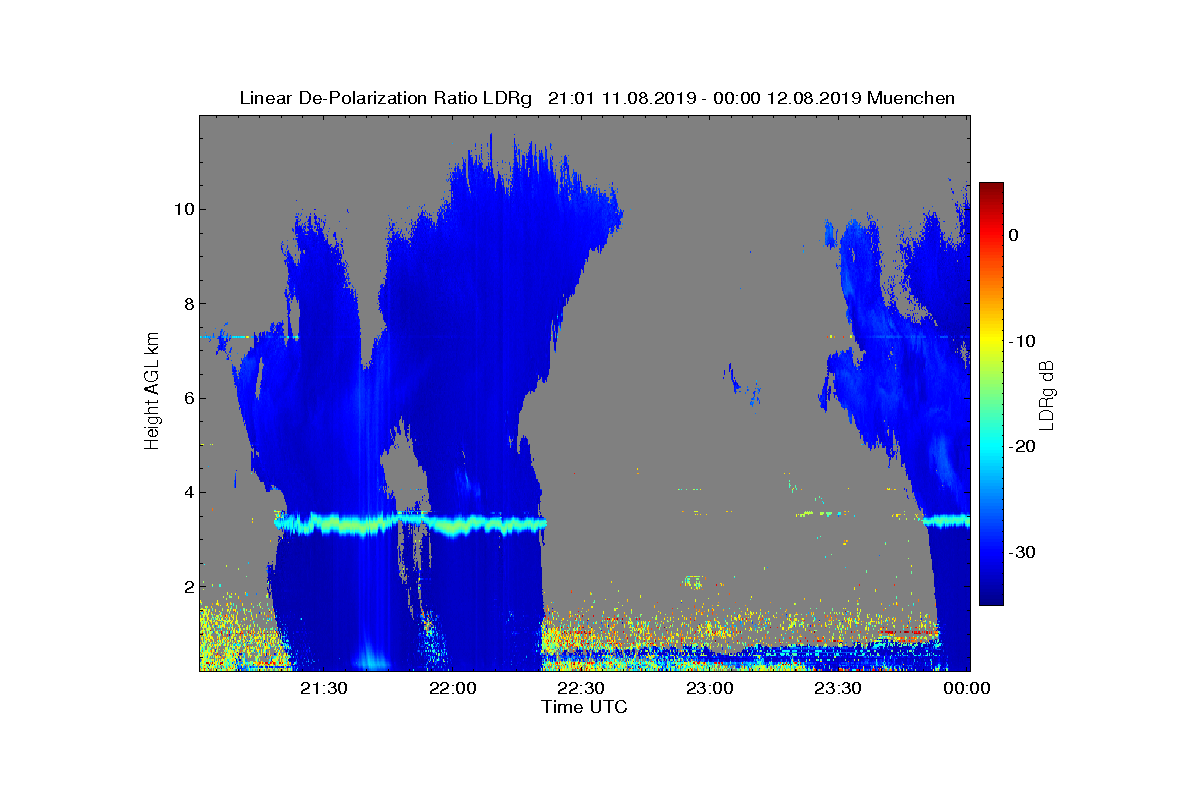Click the 'Time UTC' axis label
This screenshot has width=1200, height=800.
point(585,707)
